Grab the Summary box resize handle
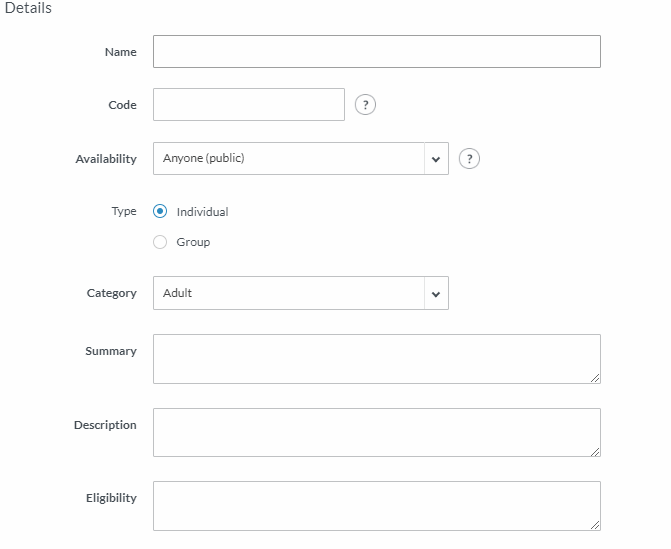Viewport: 671px width, 549px height. [595, 378]
